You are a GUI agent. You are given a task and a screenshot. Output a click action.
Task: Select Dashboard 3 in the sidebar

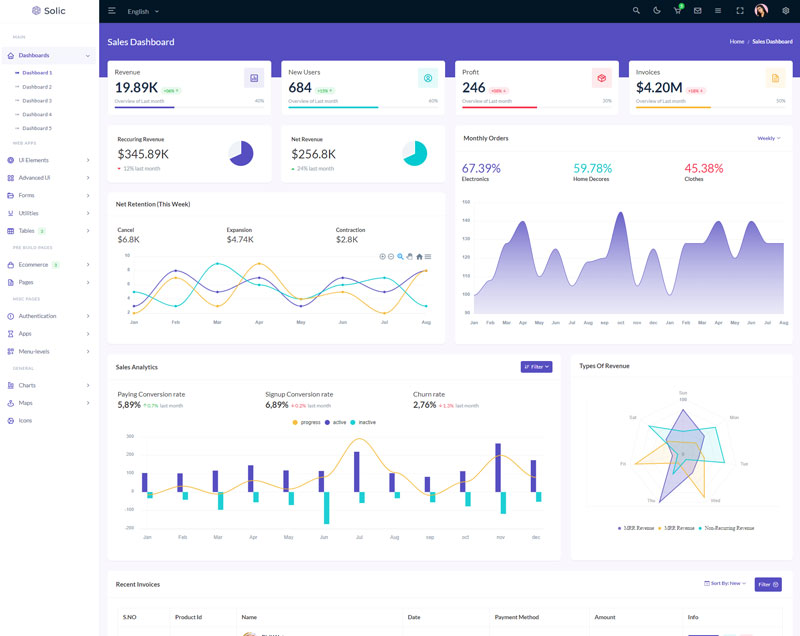click(x=37, y=101)
